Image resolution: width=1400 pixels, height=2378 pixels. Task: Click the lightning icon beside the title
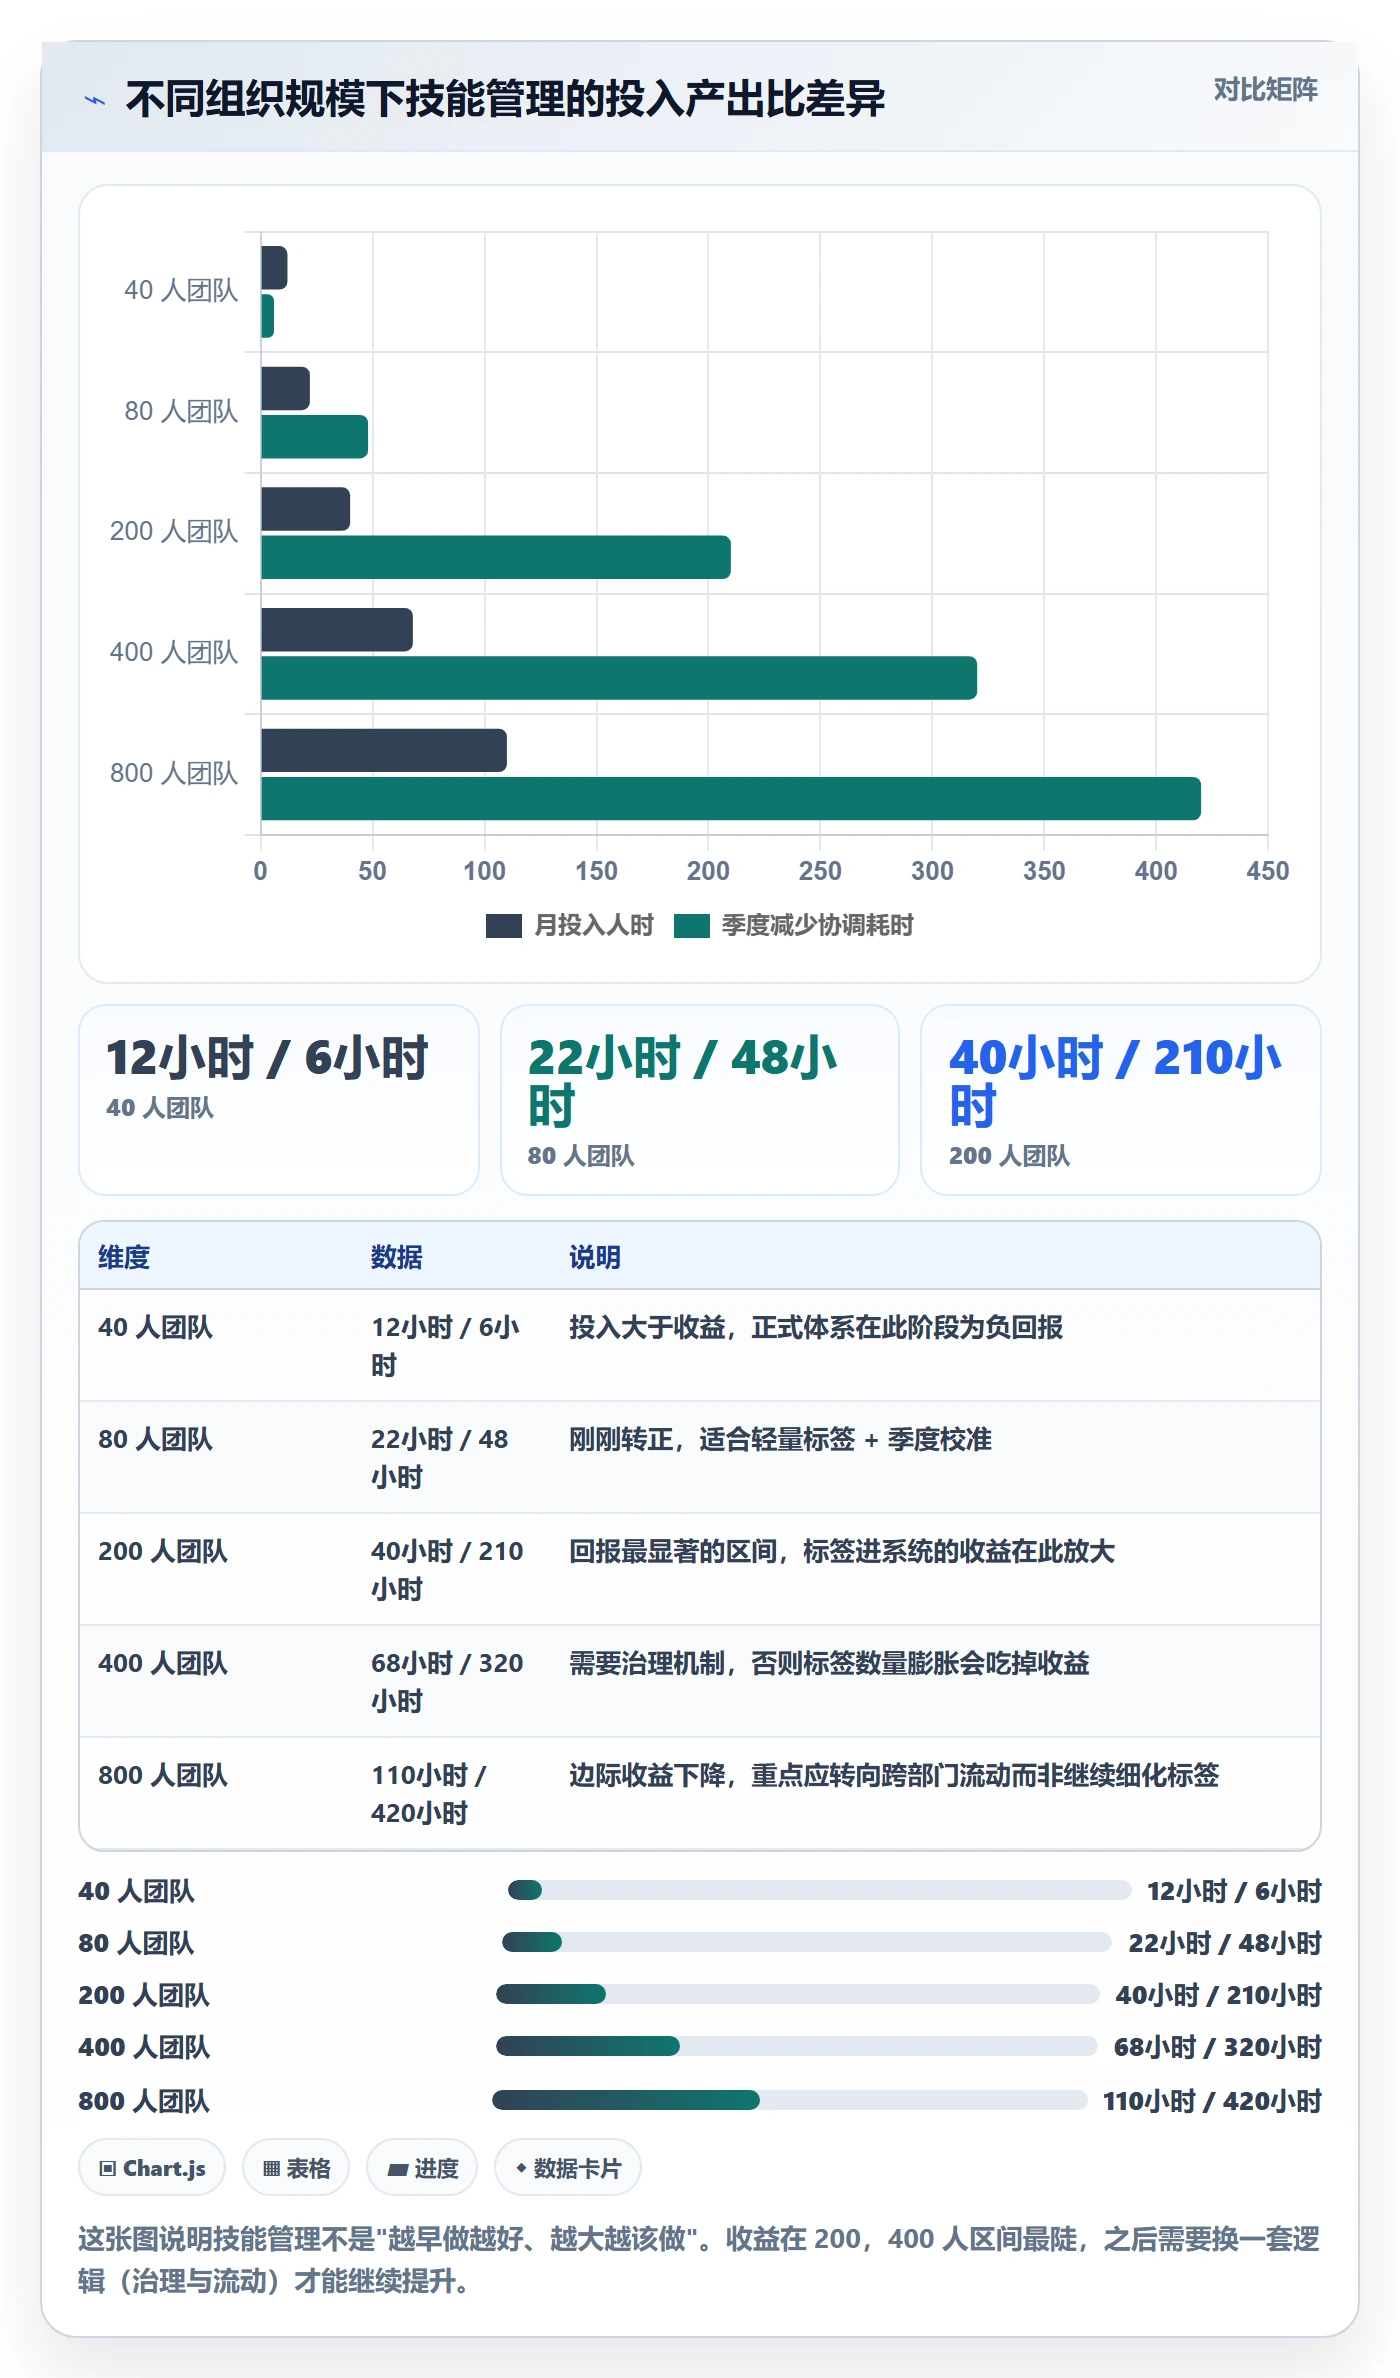pyautogui.click(x=94, y=100)
